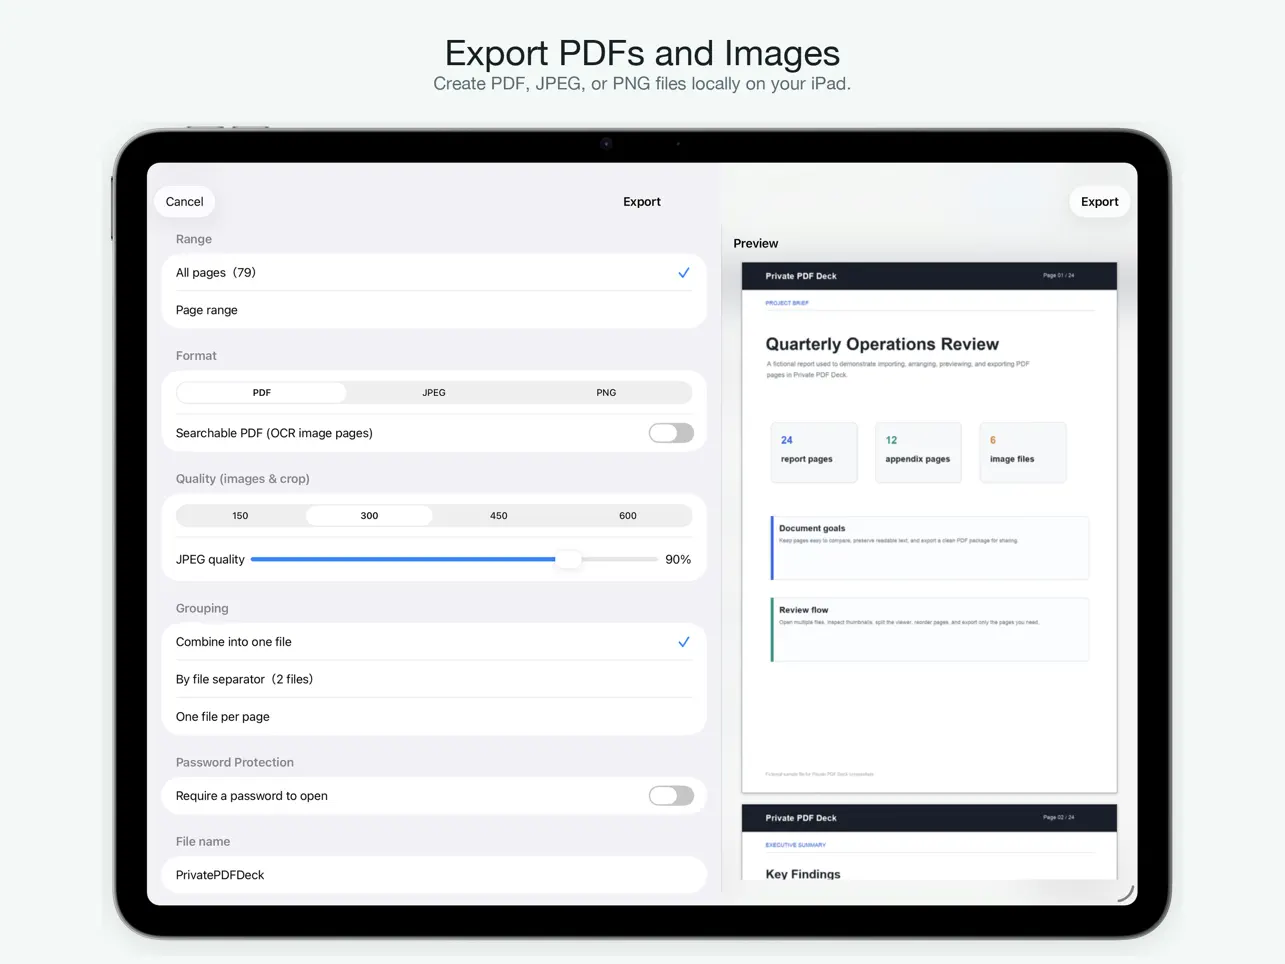
Task: Switch format to PNG
Action: (606, 393)
